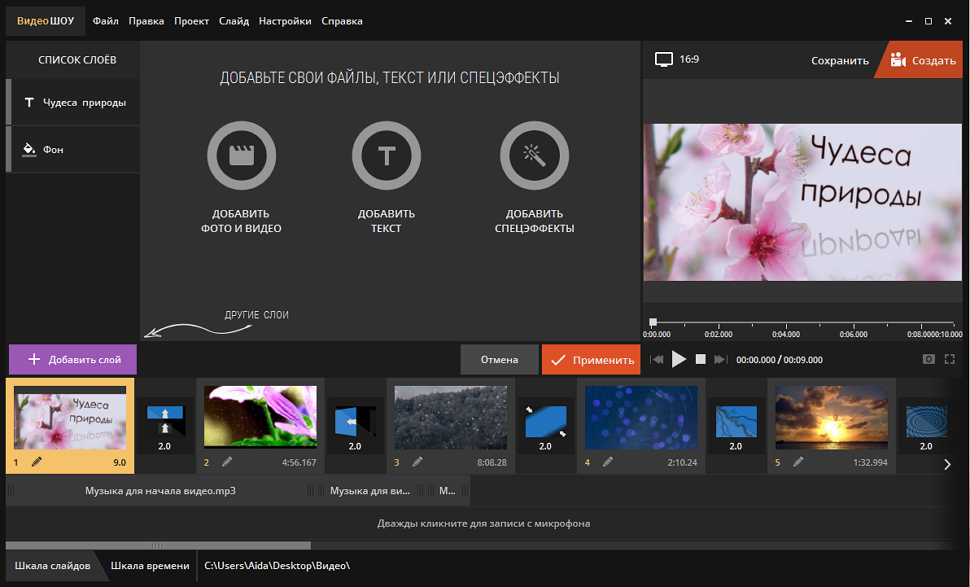Image resolution: width=970 pixels, height=587 pixels.
Task: Click the pencil edit icon on slide 5
Action: 798,462
